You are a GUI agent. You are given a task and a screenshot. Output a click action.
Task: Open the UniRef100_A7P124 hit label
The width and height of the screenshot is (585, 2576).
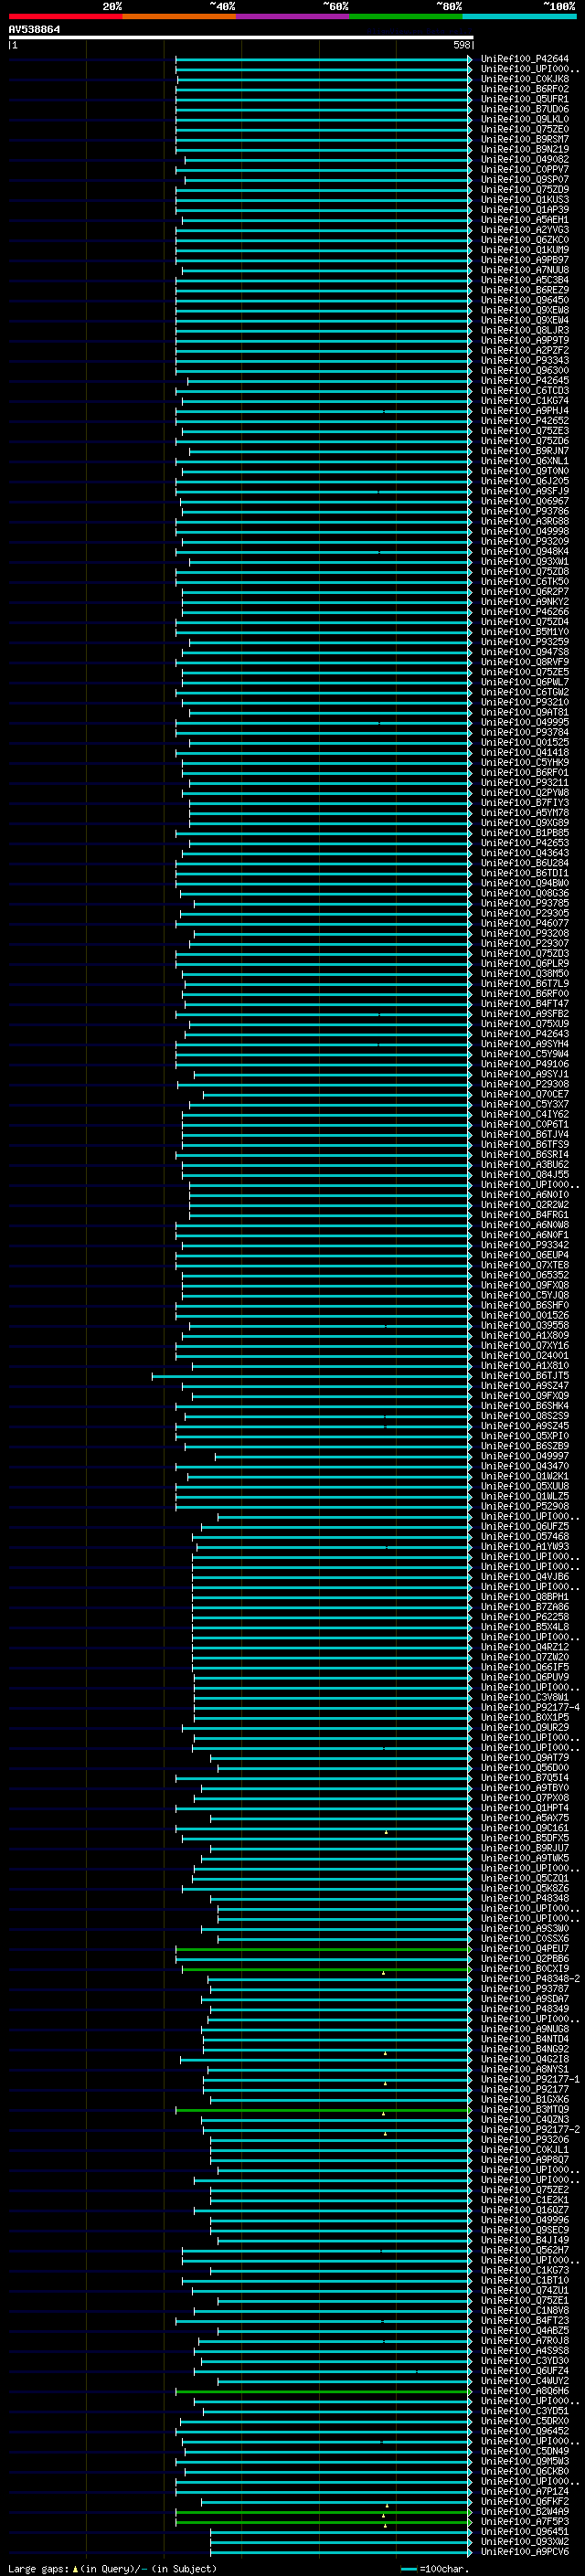pos(525,2491)
